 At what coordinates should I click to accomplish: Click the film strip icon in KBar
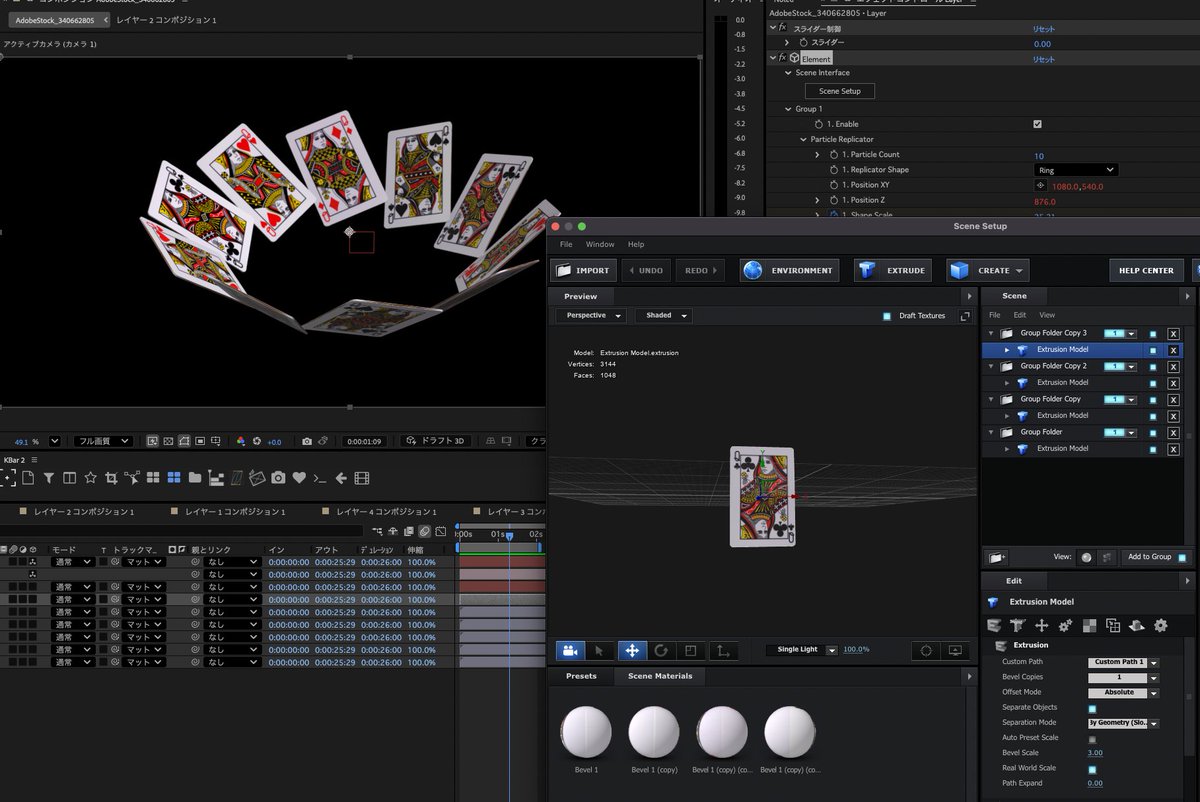[x=362, y=478]
